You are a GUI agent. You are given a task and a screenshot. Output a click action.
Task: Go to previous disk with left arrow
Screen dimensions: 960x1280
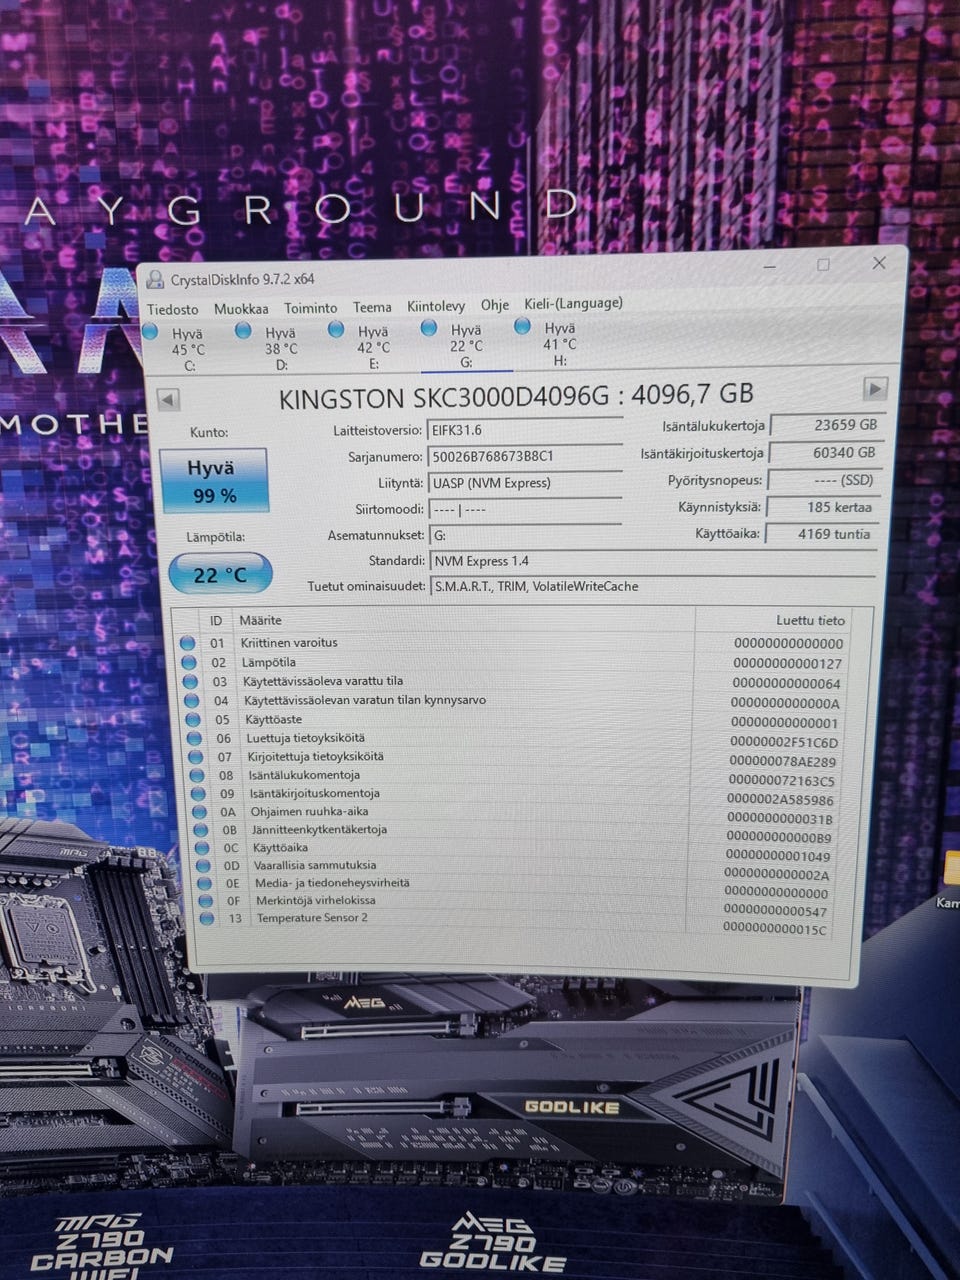(168, 400)
